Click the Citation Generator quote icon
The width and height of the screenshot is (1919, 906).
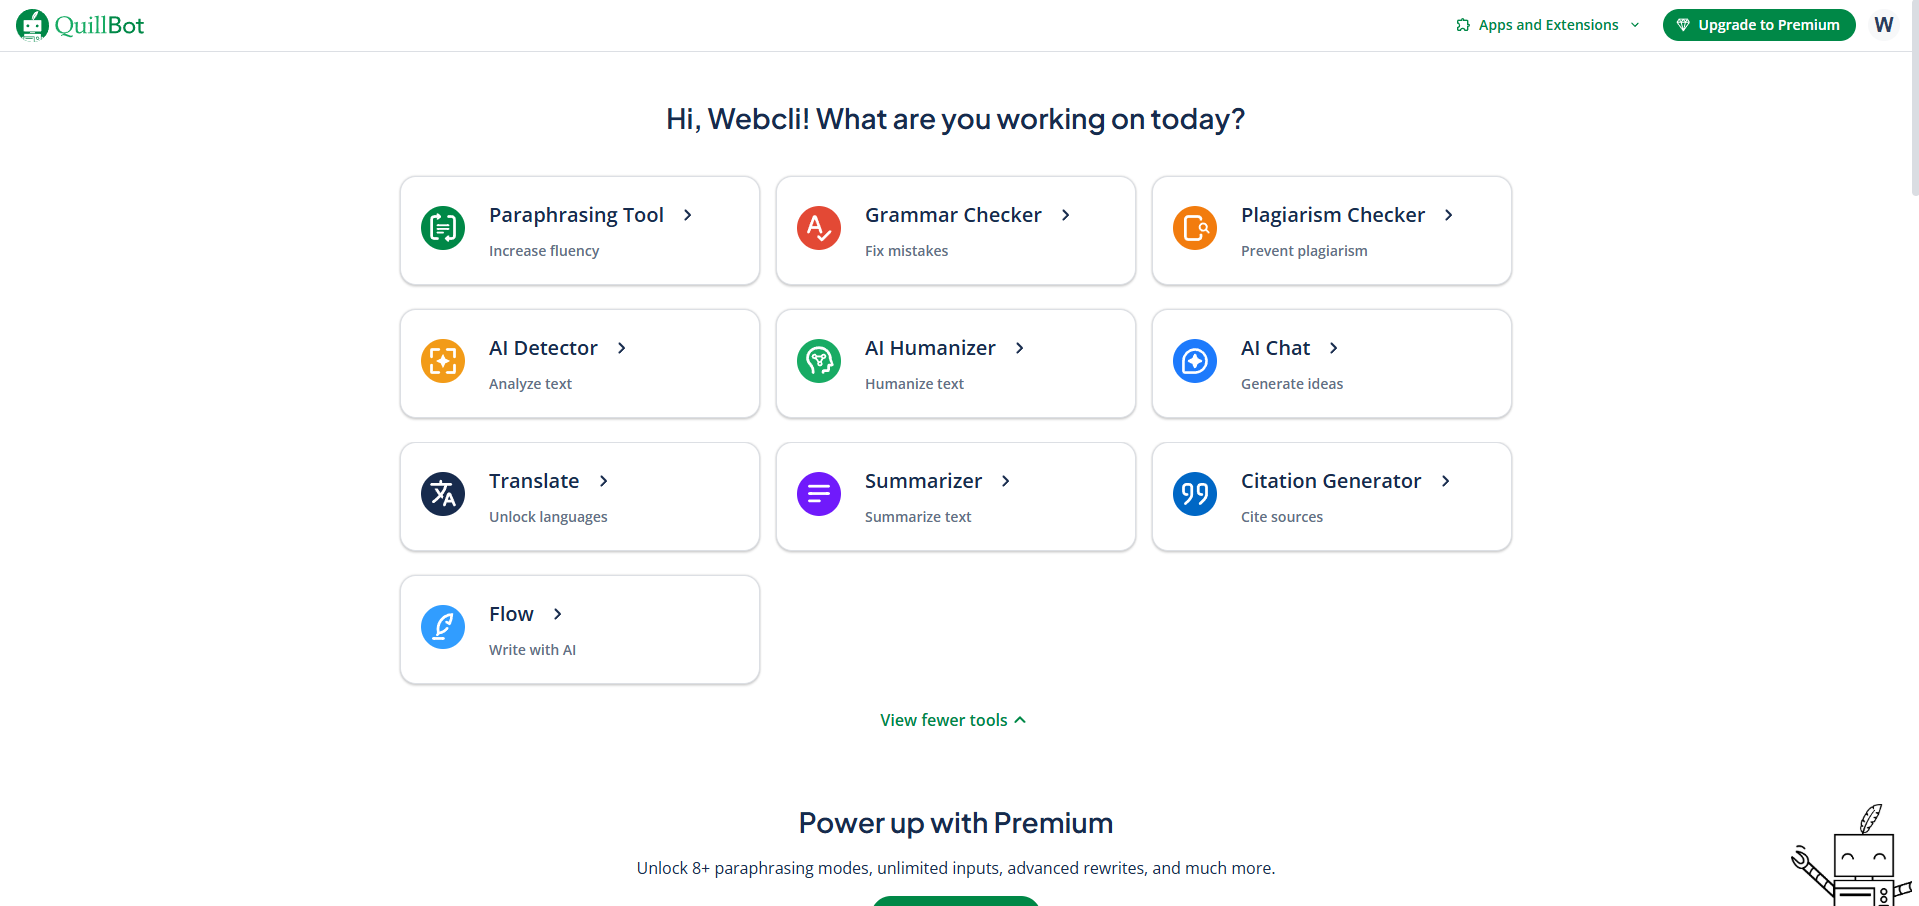pos(1195,494)
